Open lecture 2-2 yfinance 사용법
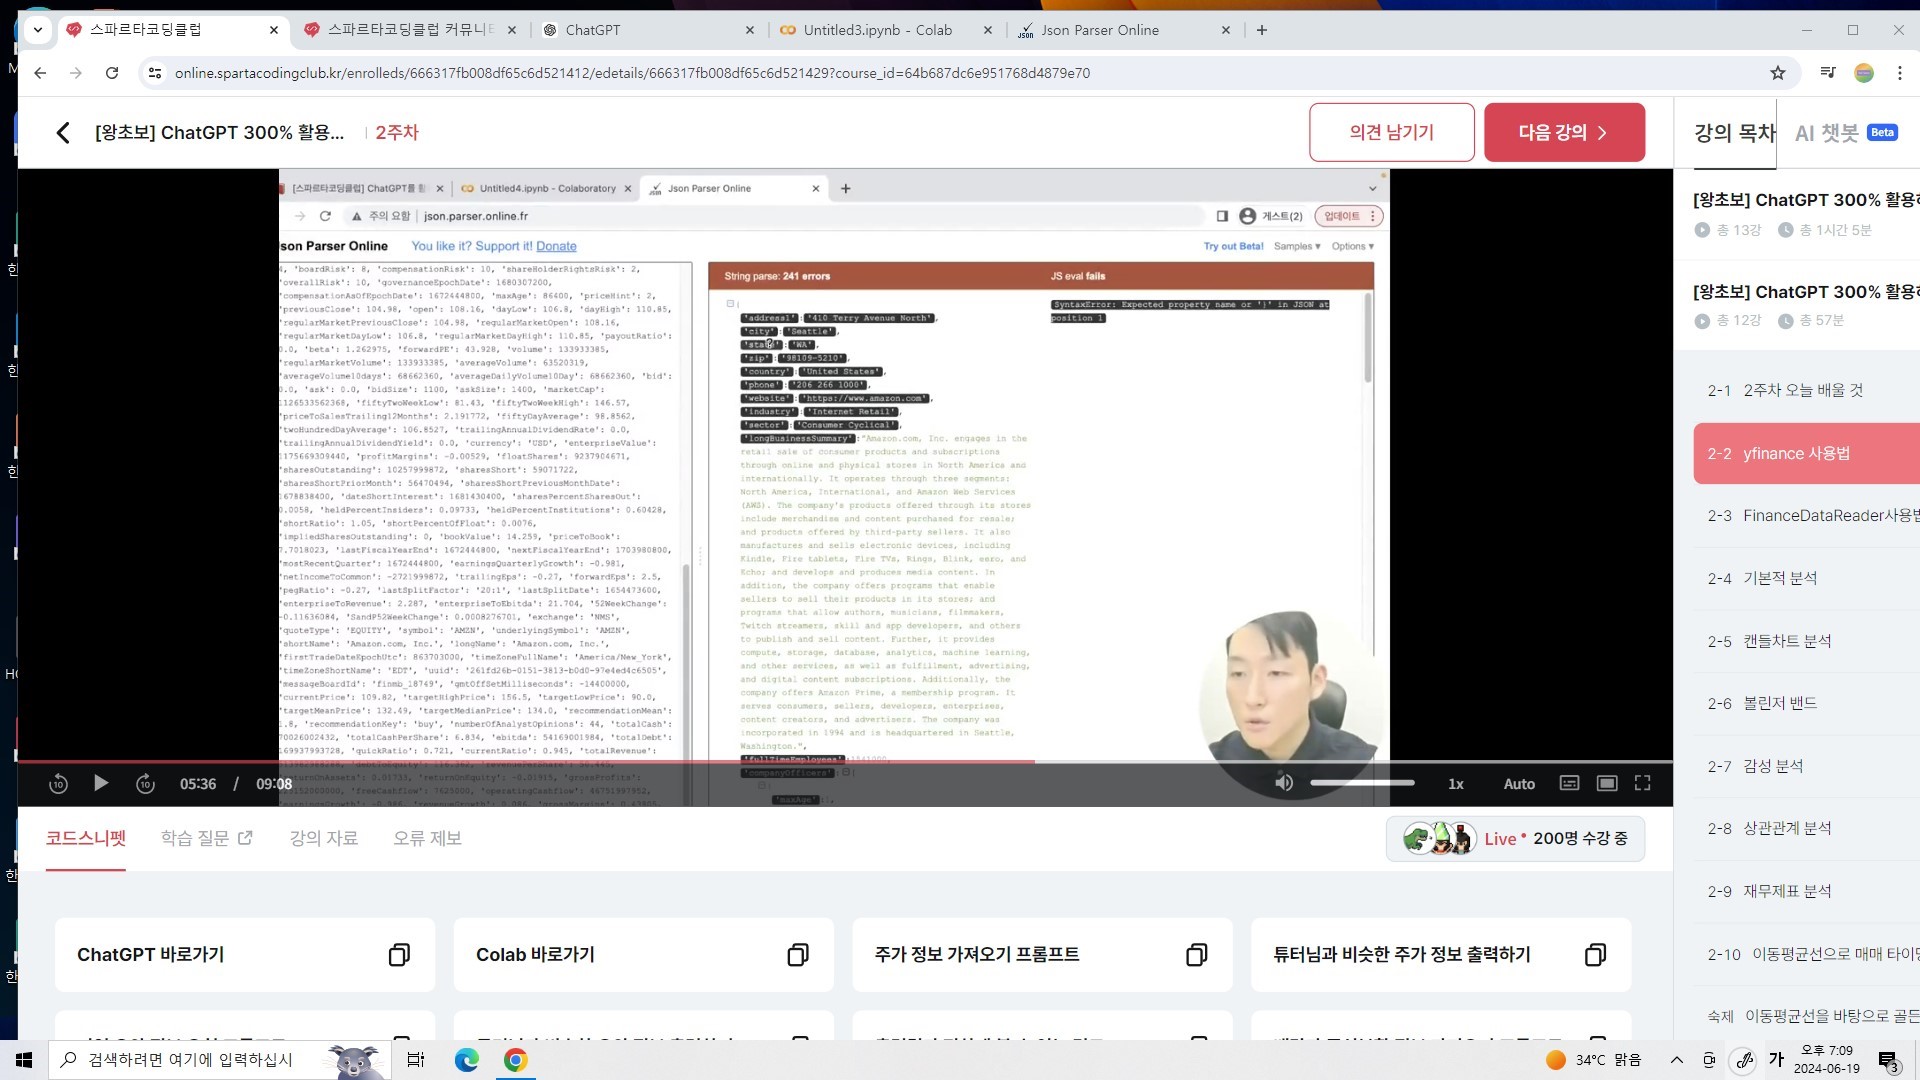 tap(1806, 454)
